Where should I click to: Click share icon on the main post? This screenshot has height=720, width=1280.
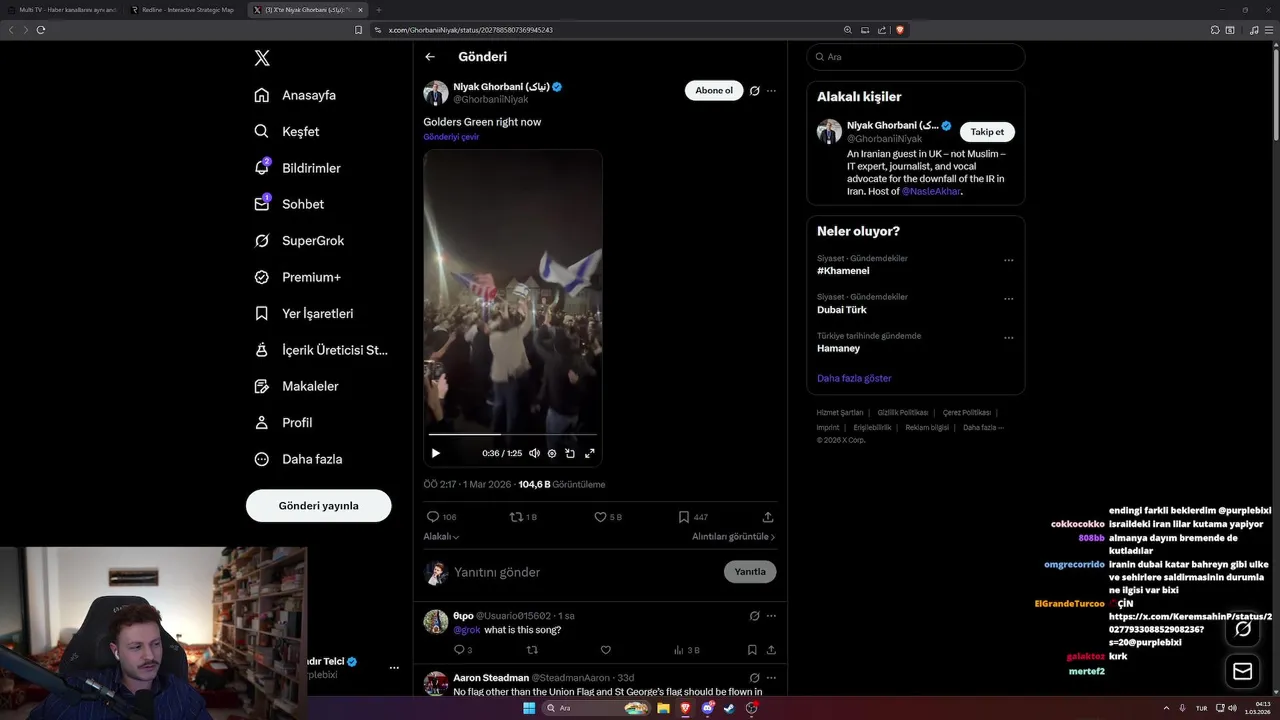point(768,517)
